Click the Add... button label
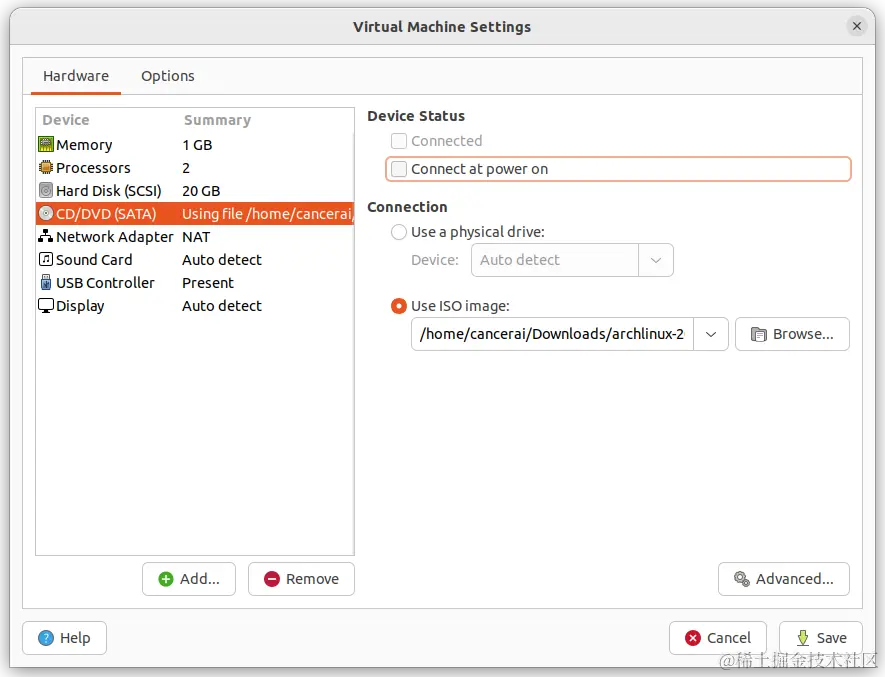 pyautogui.click(x=200, y=579)
